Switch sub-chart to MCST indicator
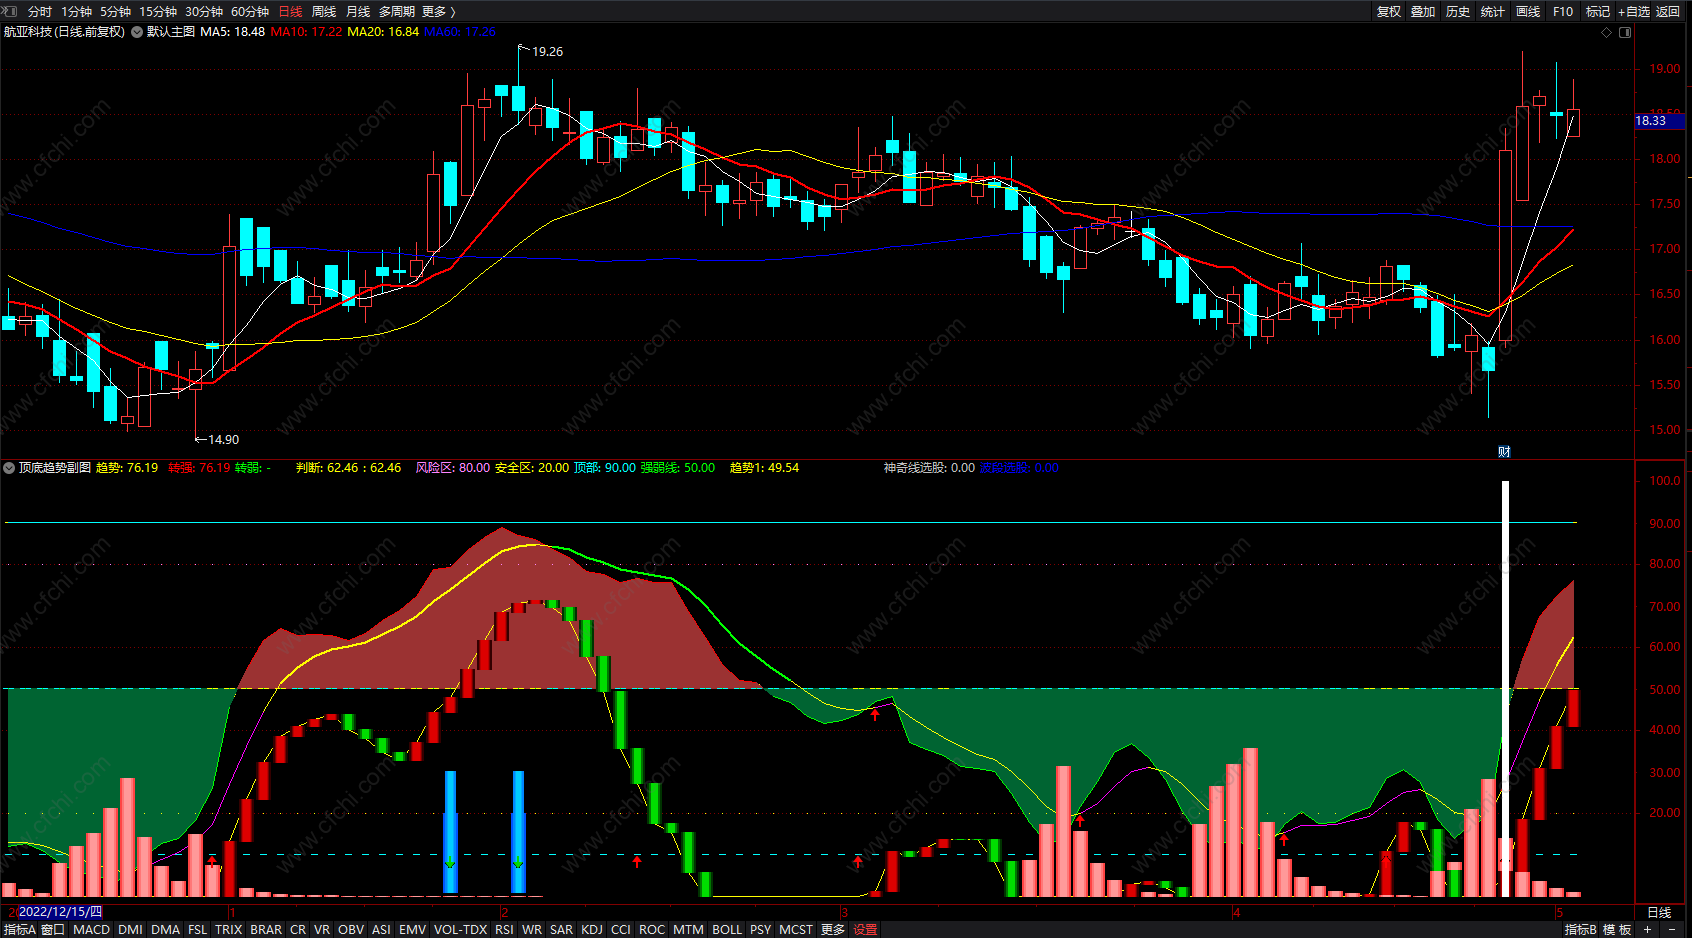The image size is (1692, 938). click(796, 930)
